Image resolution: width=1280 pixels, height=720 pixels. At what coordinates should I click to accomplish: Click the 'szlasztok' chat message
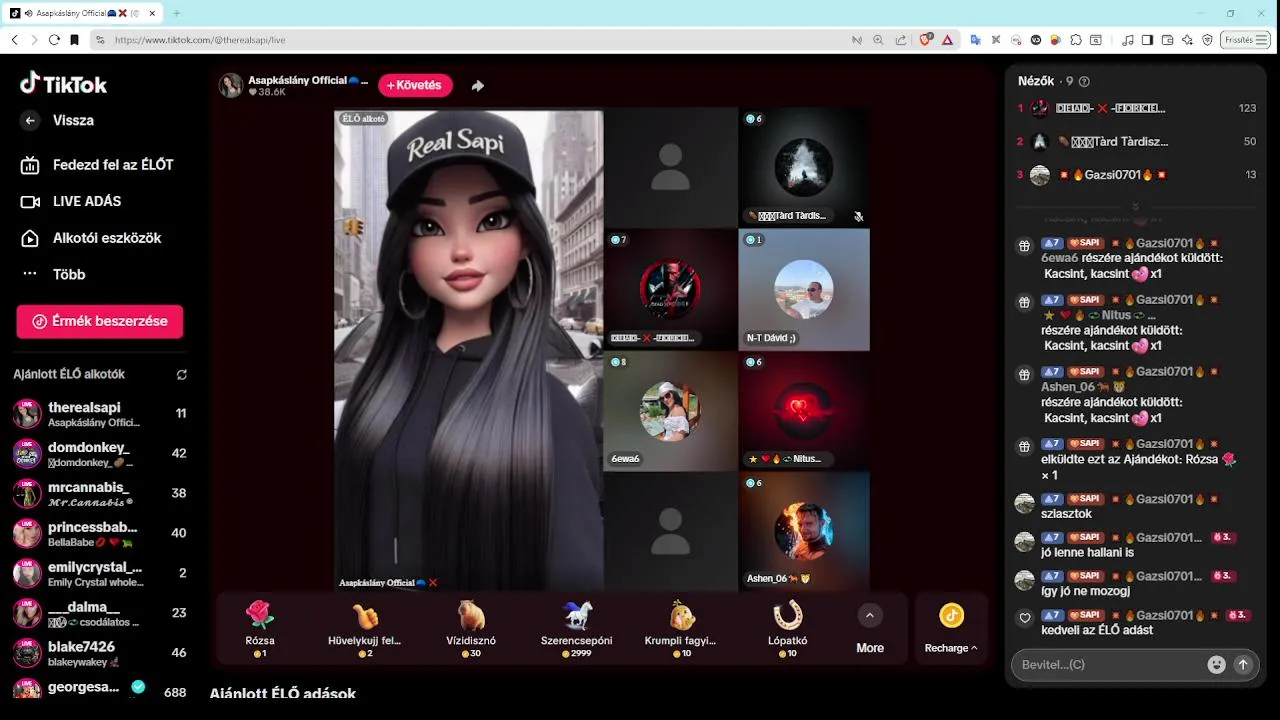(x=1068, y=514)
